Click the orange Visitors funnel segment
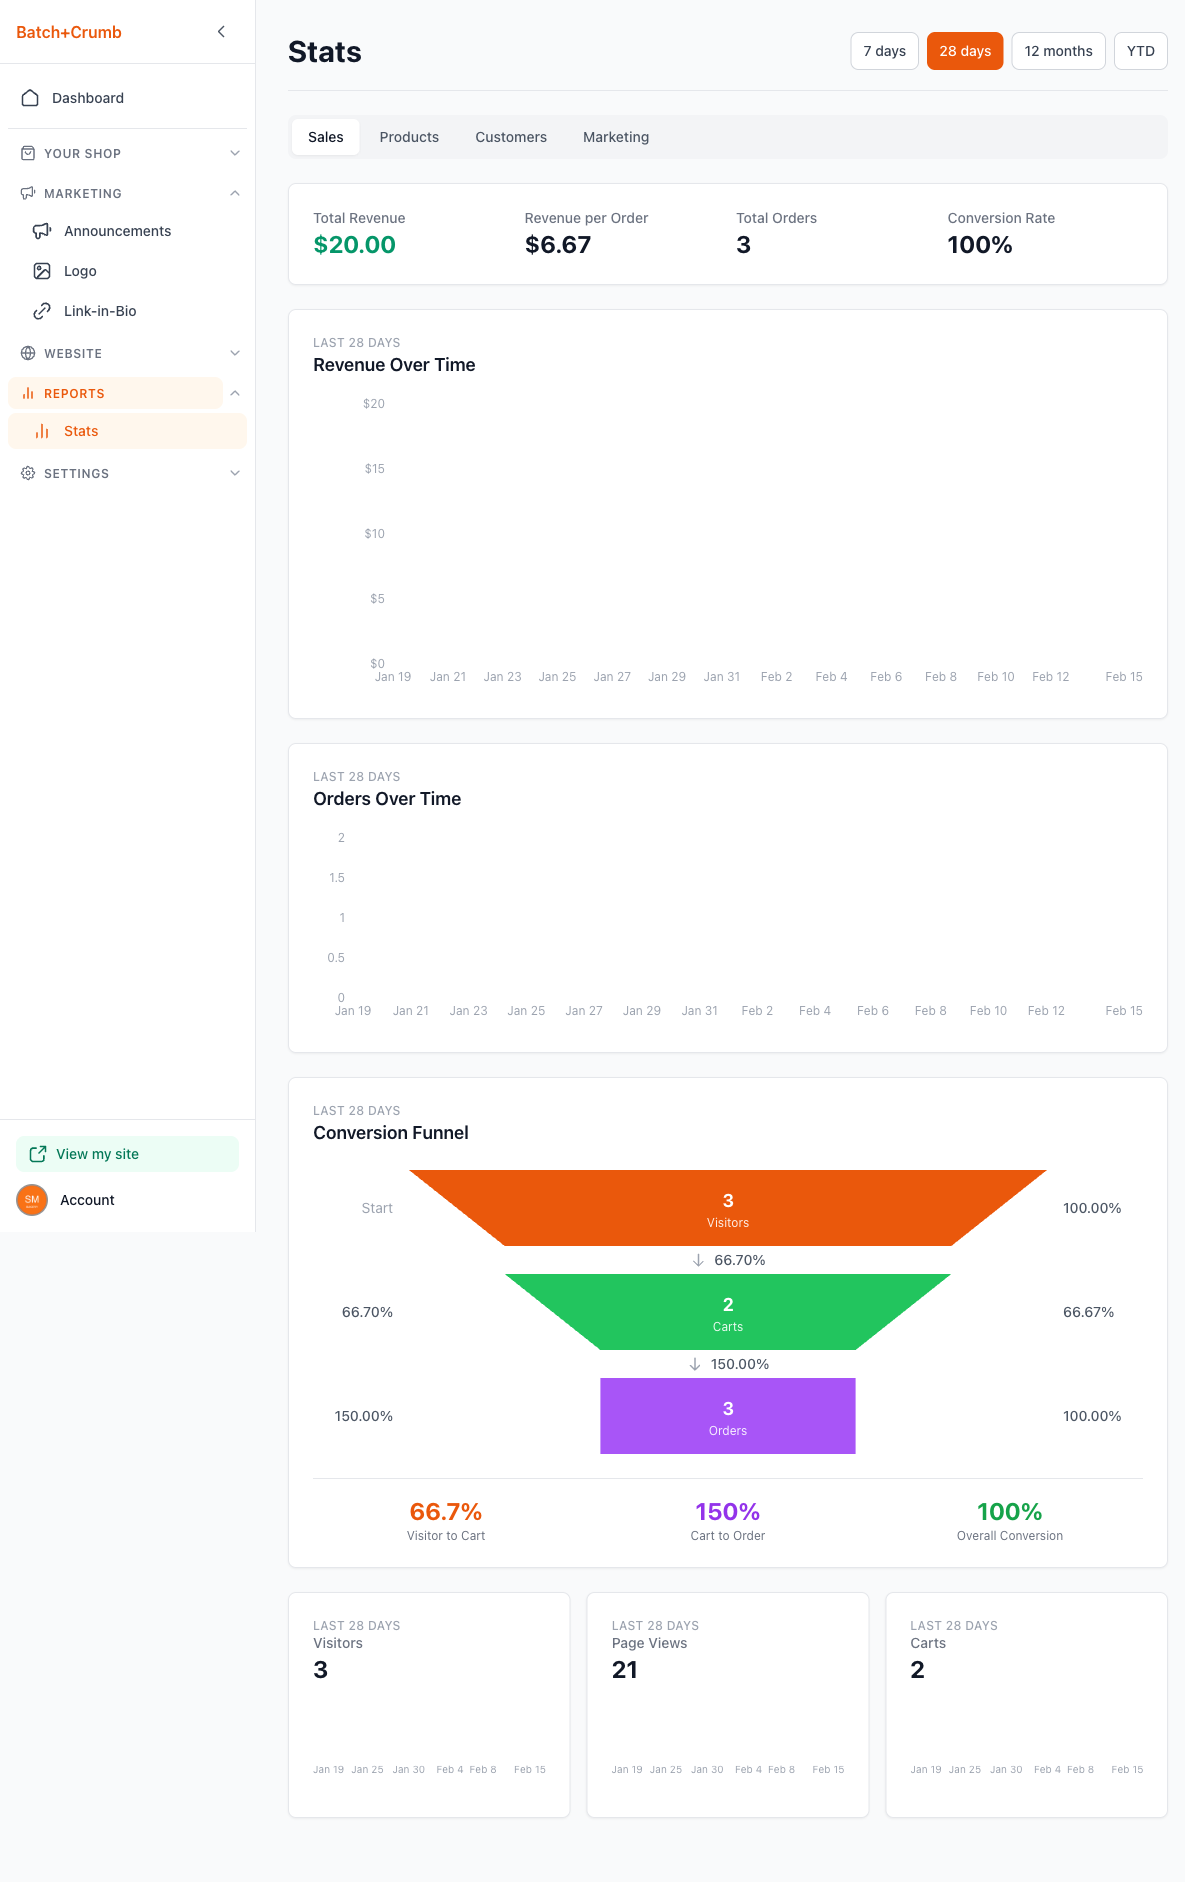This screenshot has width=1185, height=1882. (x=727, y=1208)
